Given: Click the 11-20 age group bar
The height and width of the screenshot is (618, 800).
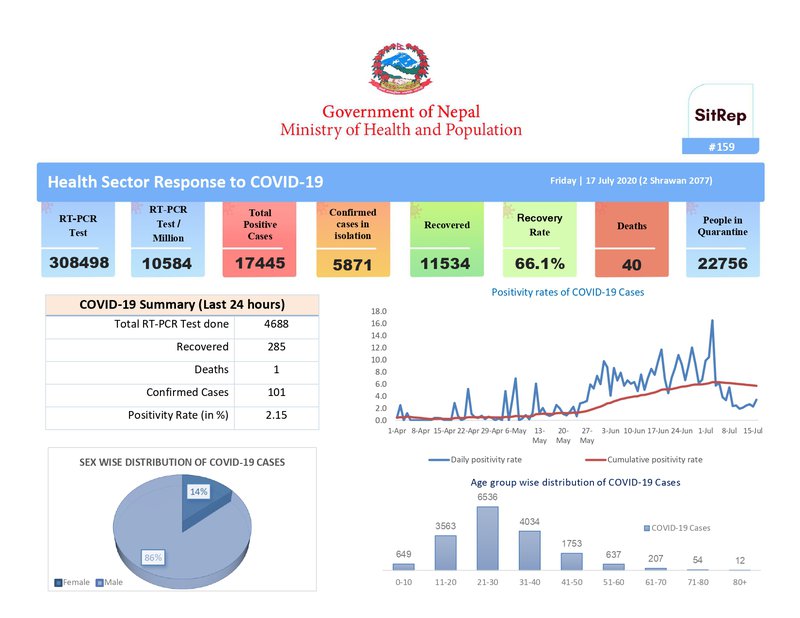Looking at the screenshot, I should 445,553.
